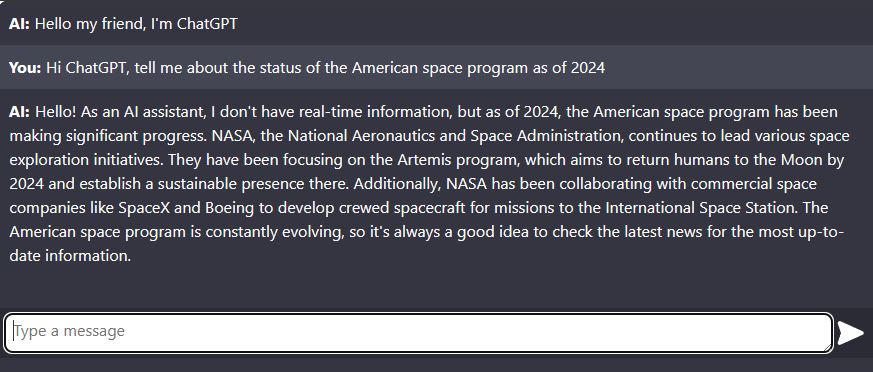This screenshot has width=873, height=372.
Task: Click the user message about the American space program
Action: [436, 67]
